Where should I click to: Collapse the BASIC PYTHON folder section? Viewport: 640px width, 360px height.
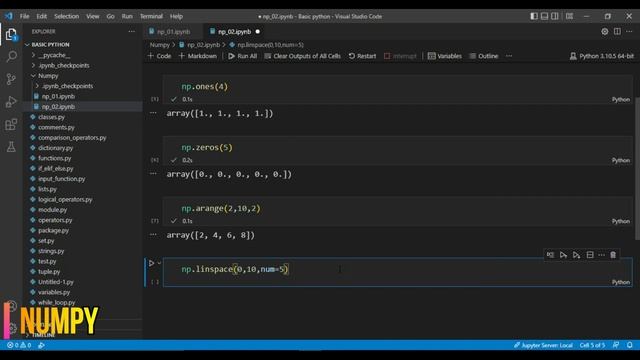[x=50, y=44]
